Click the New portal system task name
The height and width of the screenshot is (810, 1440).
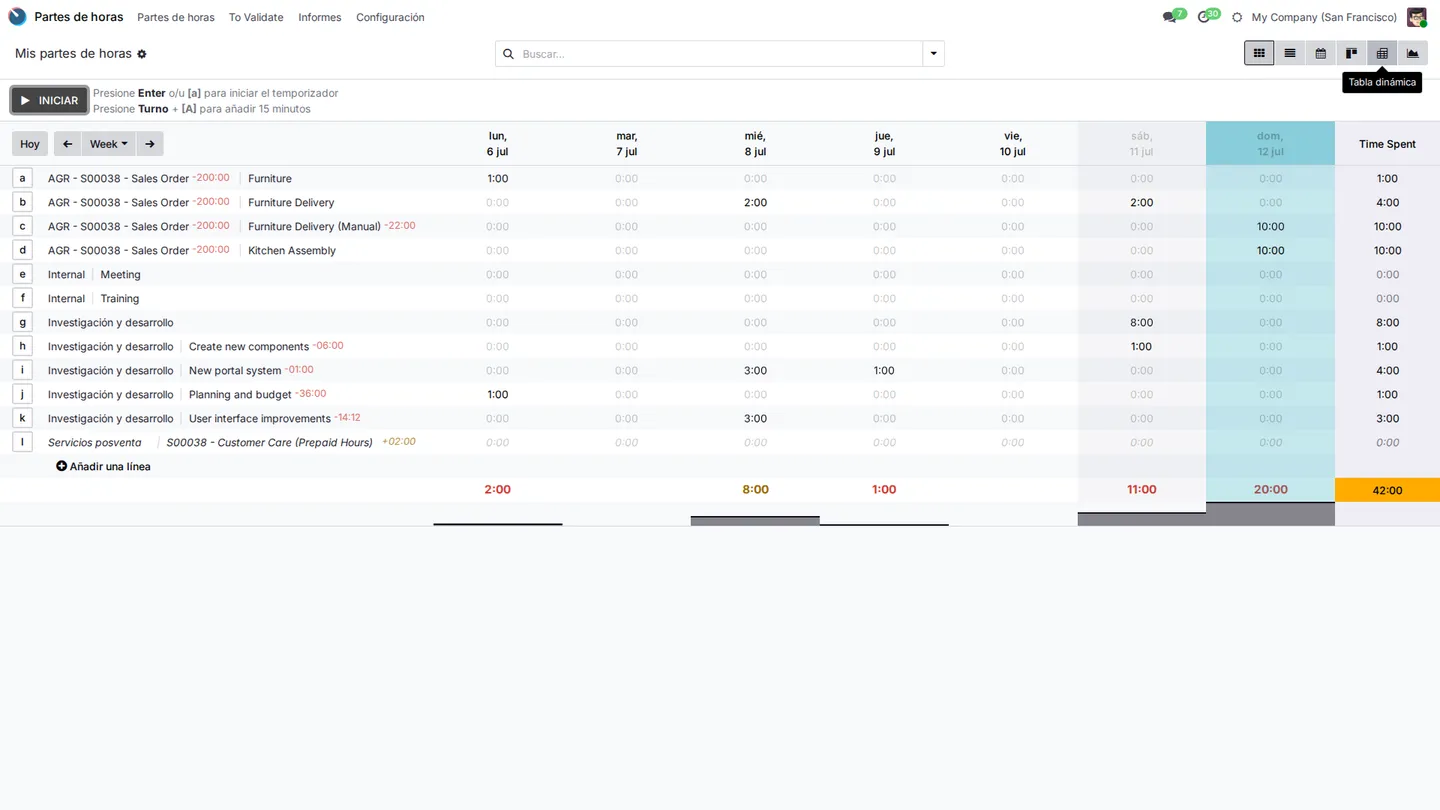[235, 371]
